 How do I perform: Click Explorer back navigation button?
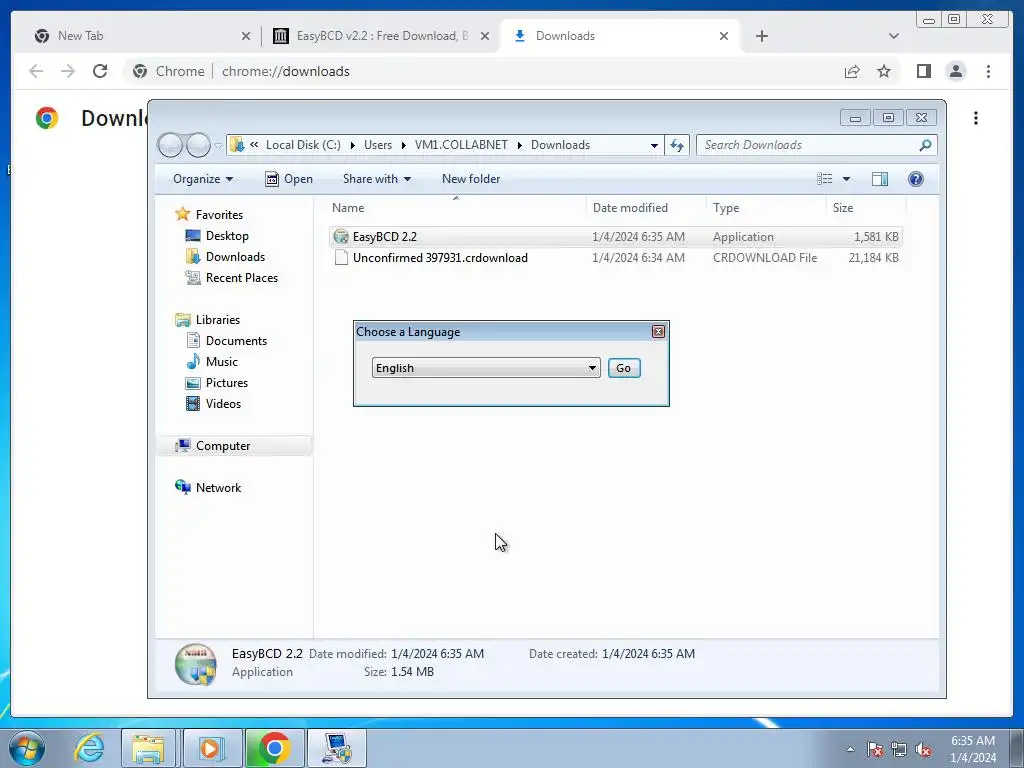pos(170,145)
